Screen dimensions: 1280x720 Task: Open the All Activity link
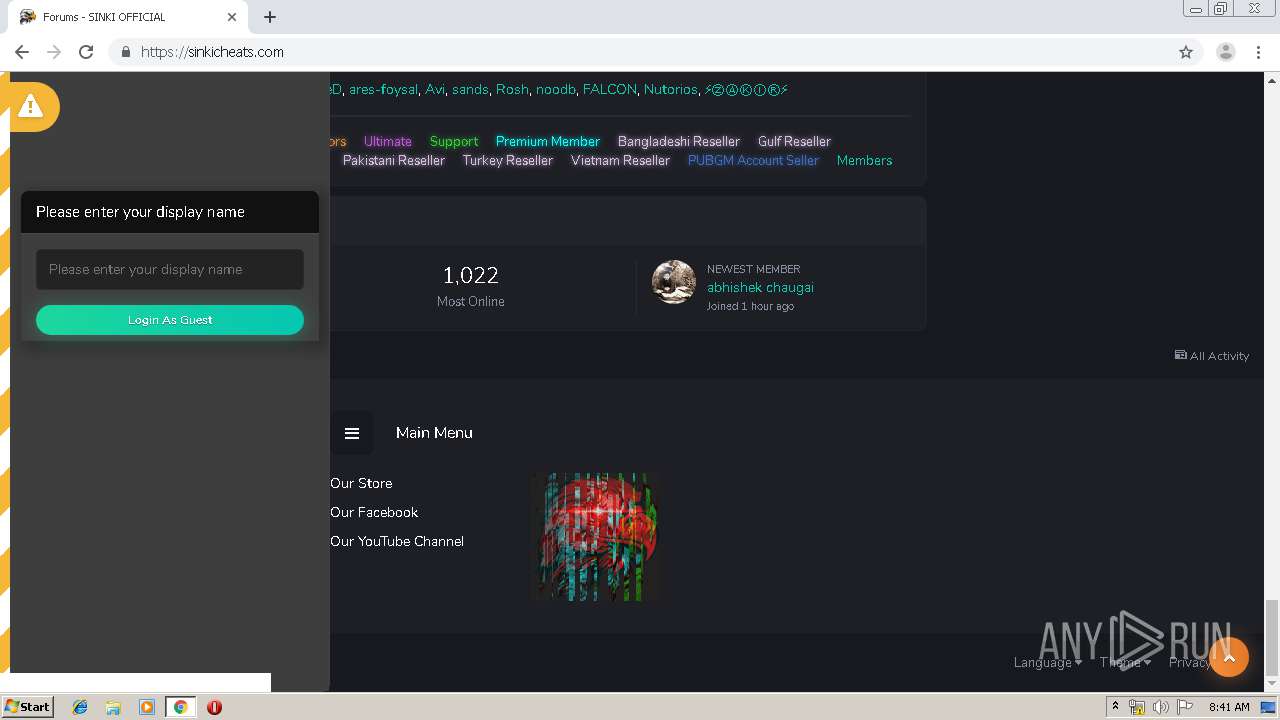coord(1212,355)
